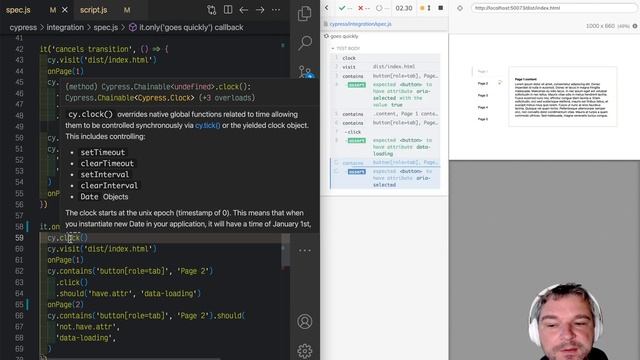The height and width of the screenshot is (360, 640).
Task: Select the assert aria-selected true entry
Action: point(385,94)
